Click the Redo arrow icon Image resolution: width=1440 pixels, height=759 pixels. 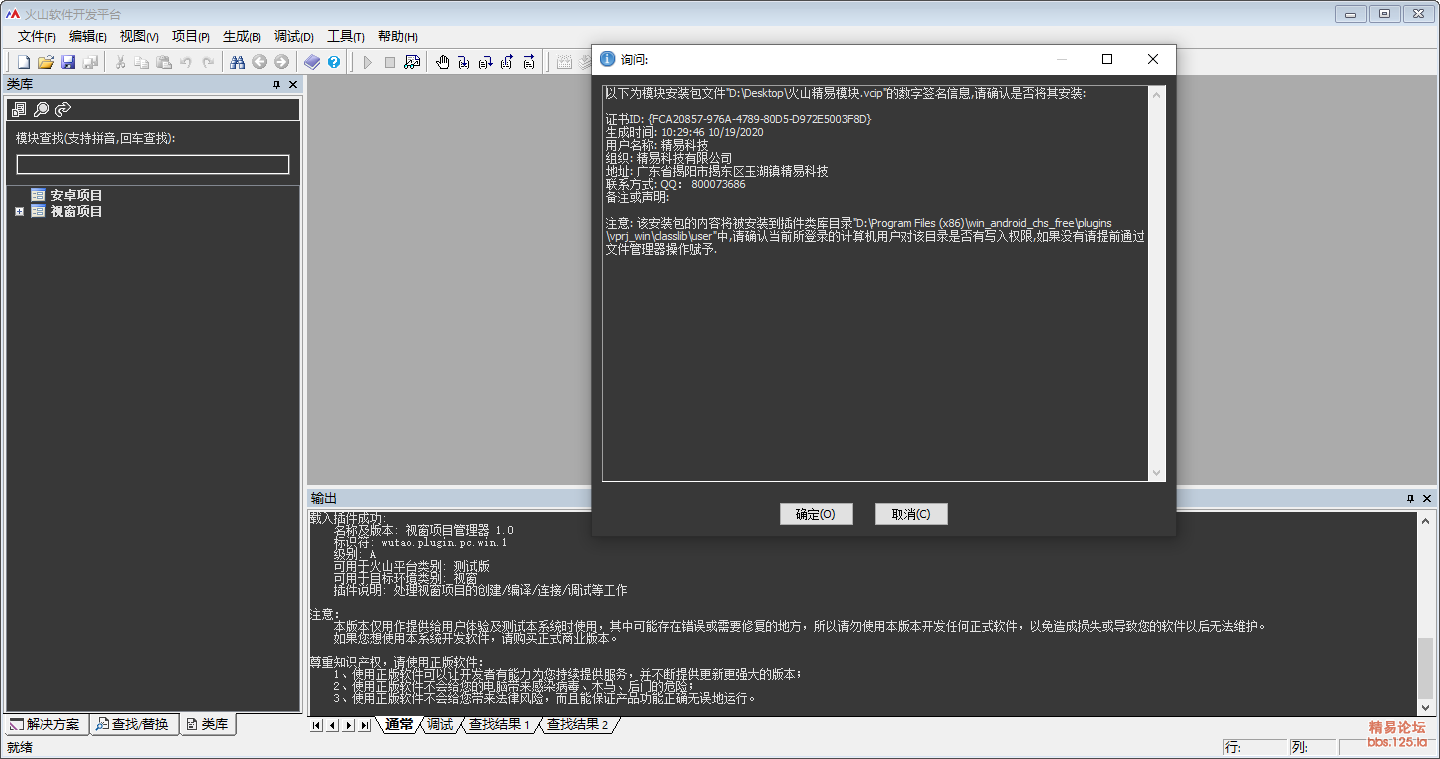pos(208,62)
